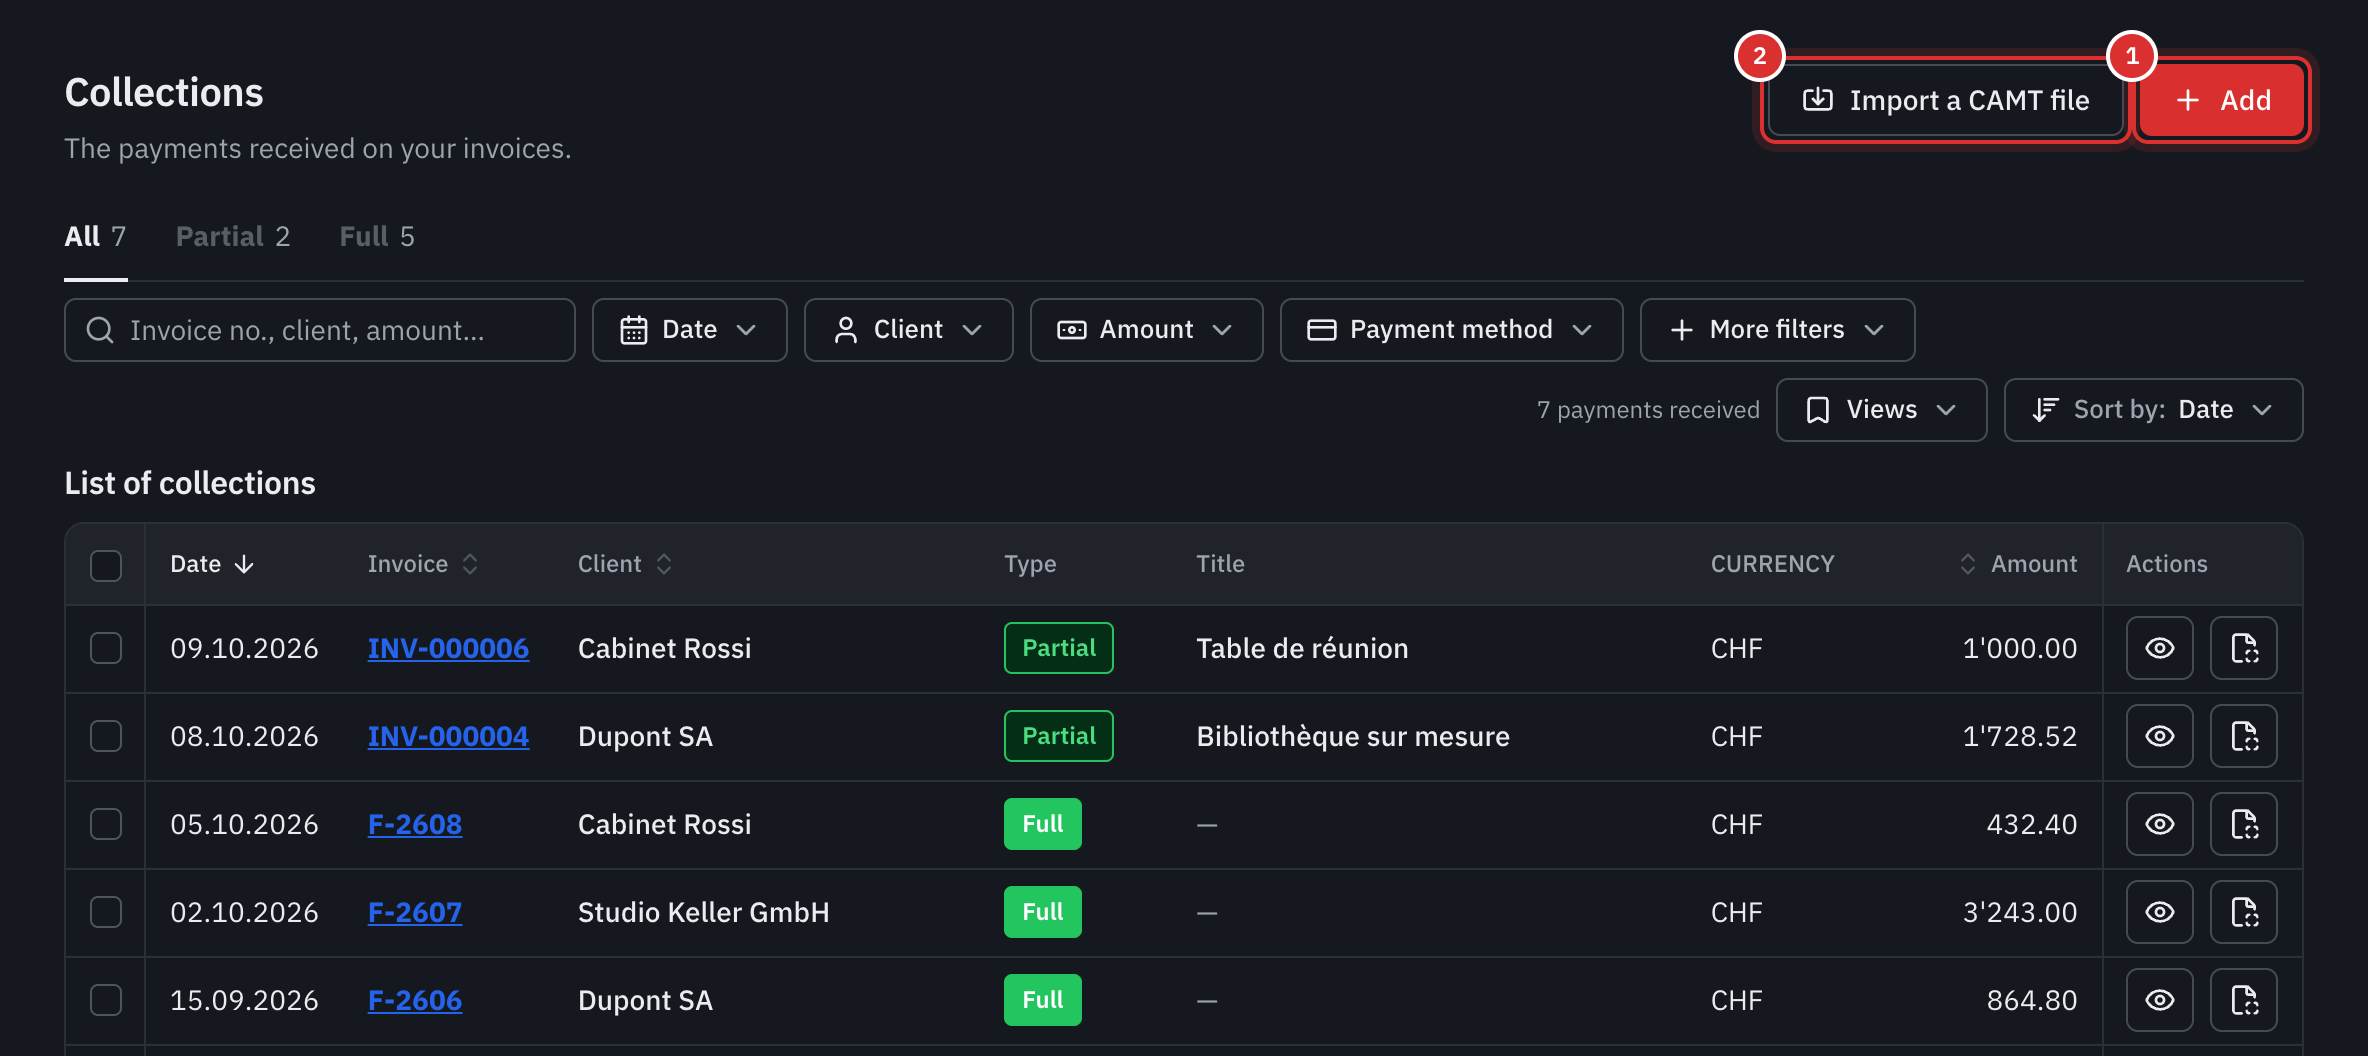Open the document action for INV-000006
This screenshot has height=1056, width=2368.
click(x=2243, y=648)
